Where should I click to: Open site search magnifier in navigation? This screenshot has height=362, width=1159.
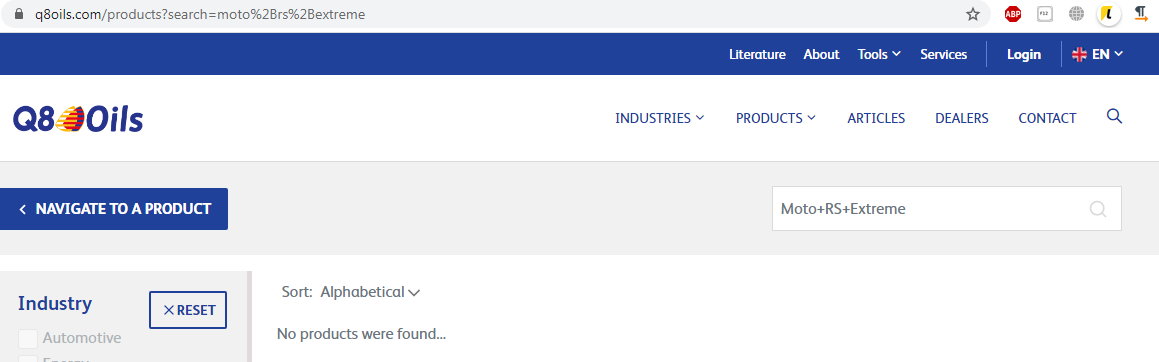pyautogui.click(x=1115, y=117)
